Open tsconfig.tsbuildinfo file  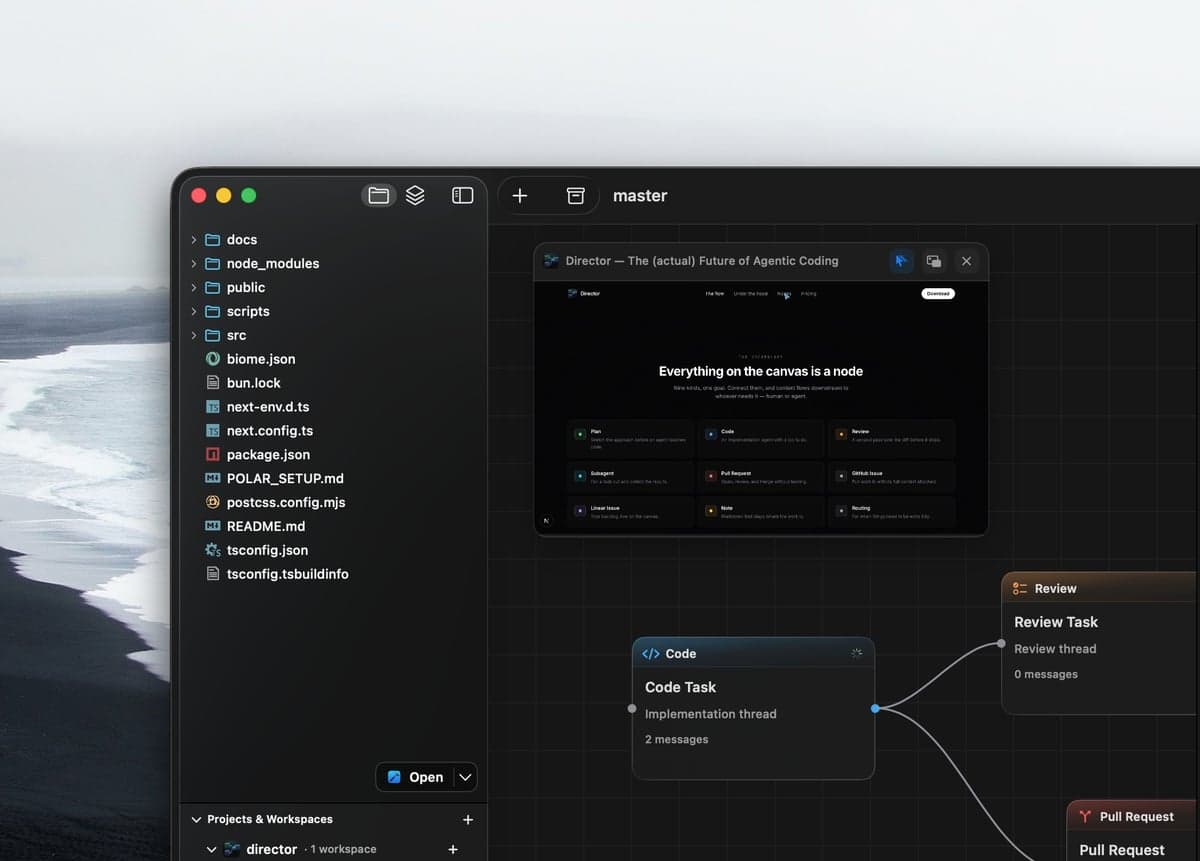(x=288, y=575)
